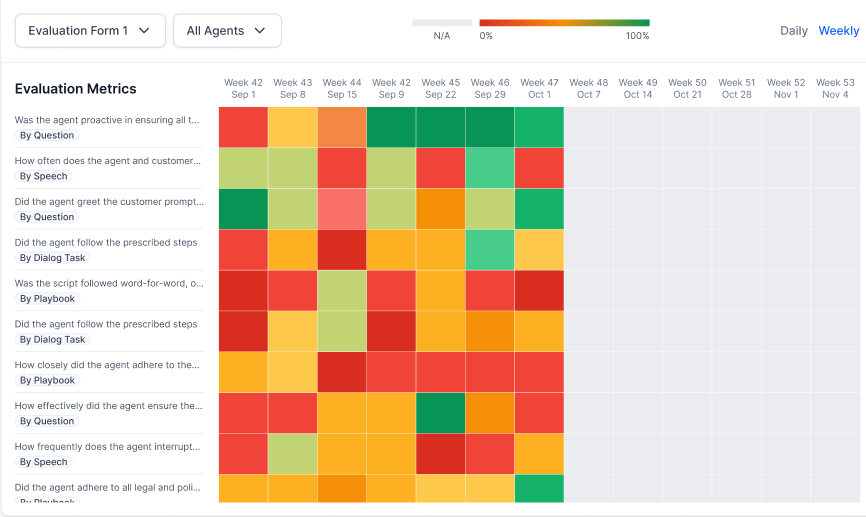Screen dimensions: 866x517
Task: Click the Week 42 Sep 1 column header
Action: point(243,88)
